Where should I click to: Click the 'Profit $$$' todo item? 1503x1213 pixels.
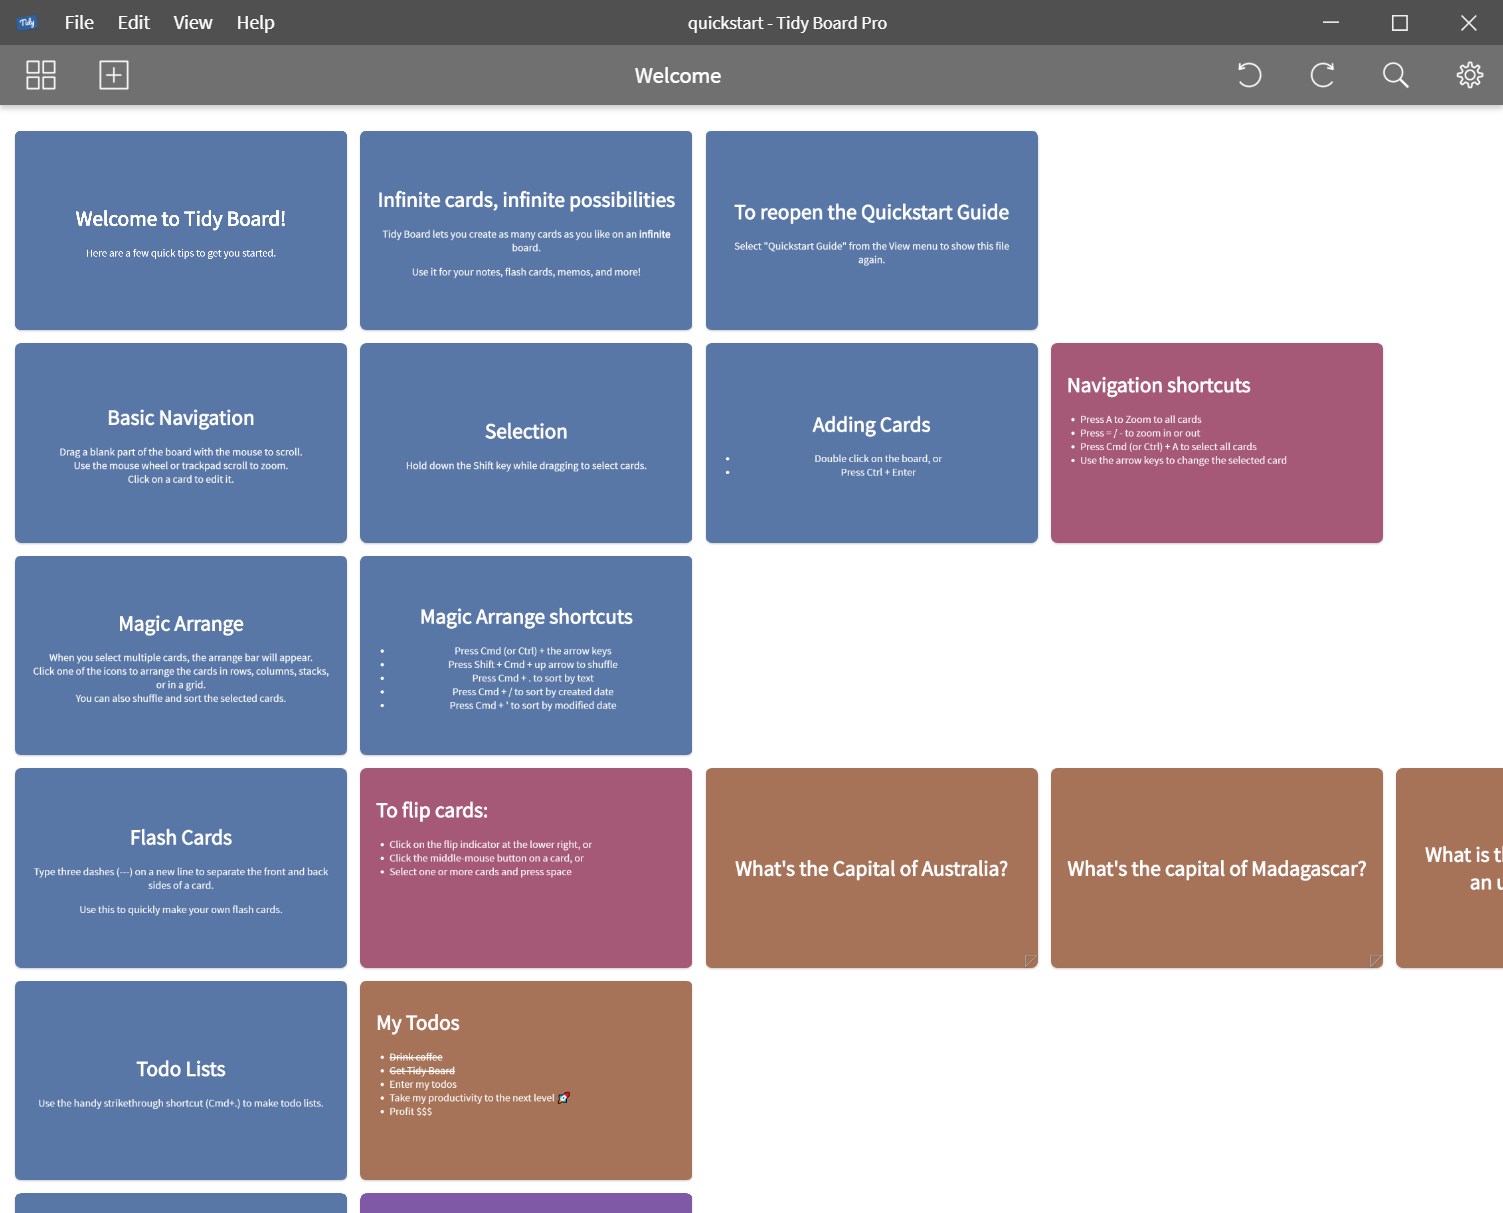(x=411, y=1112)
